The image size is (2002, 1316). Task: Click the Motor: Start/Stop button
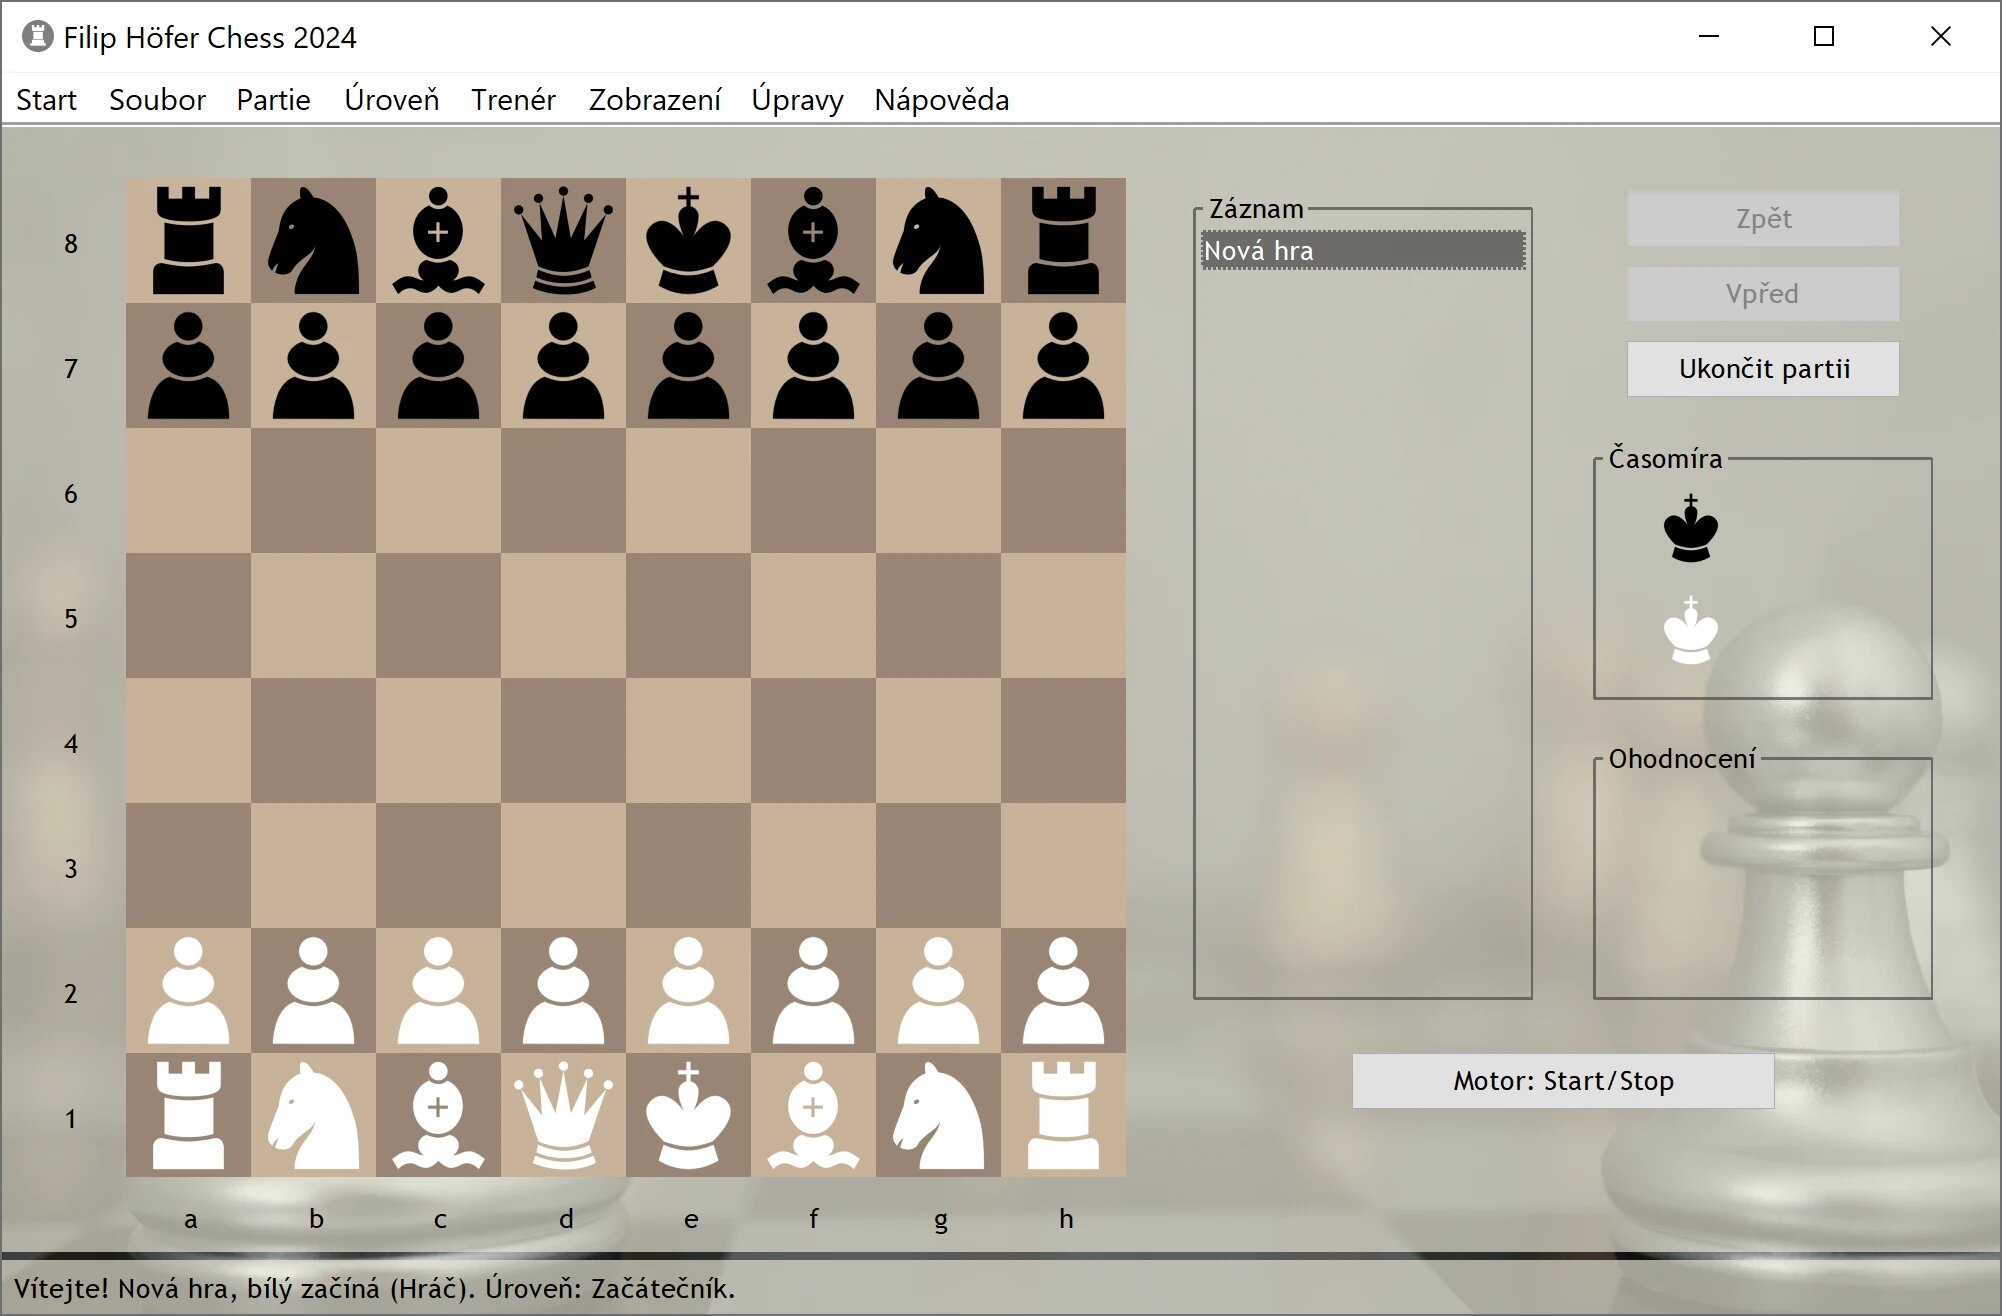click(x=1563, y=1081)
